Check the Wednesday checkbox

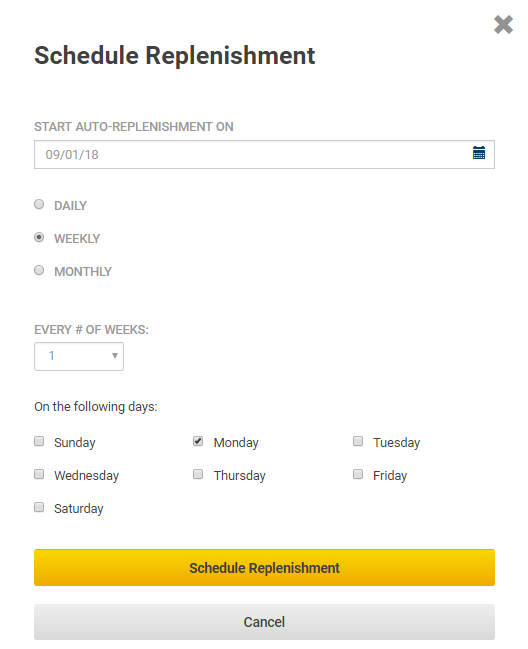click(x=39, y=474)
